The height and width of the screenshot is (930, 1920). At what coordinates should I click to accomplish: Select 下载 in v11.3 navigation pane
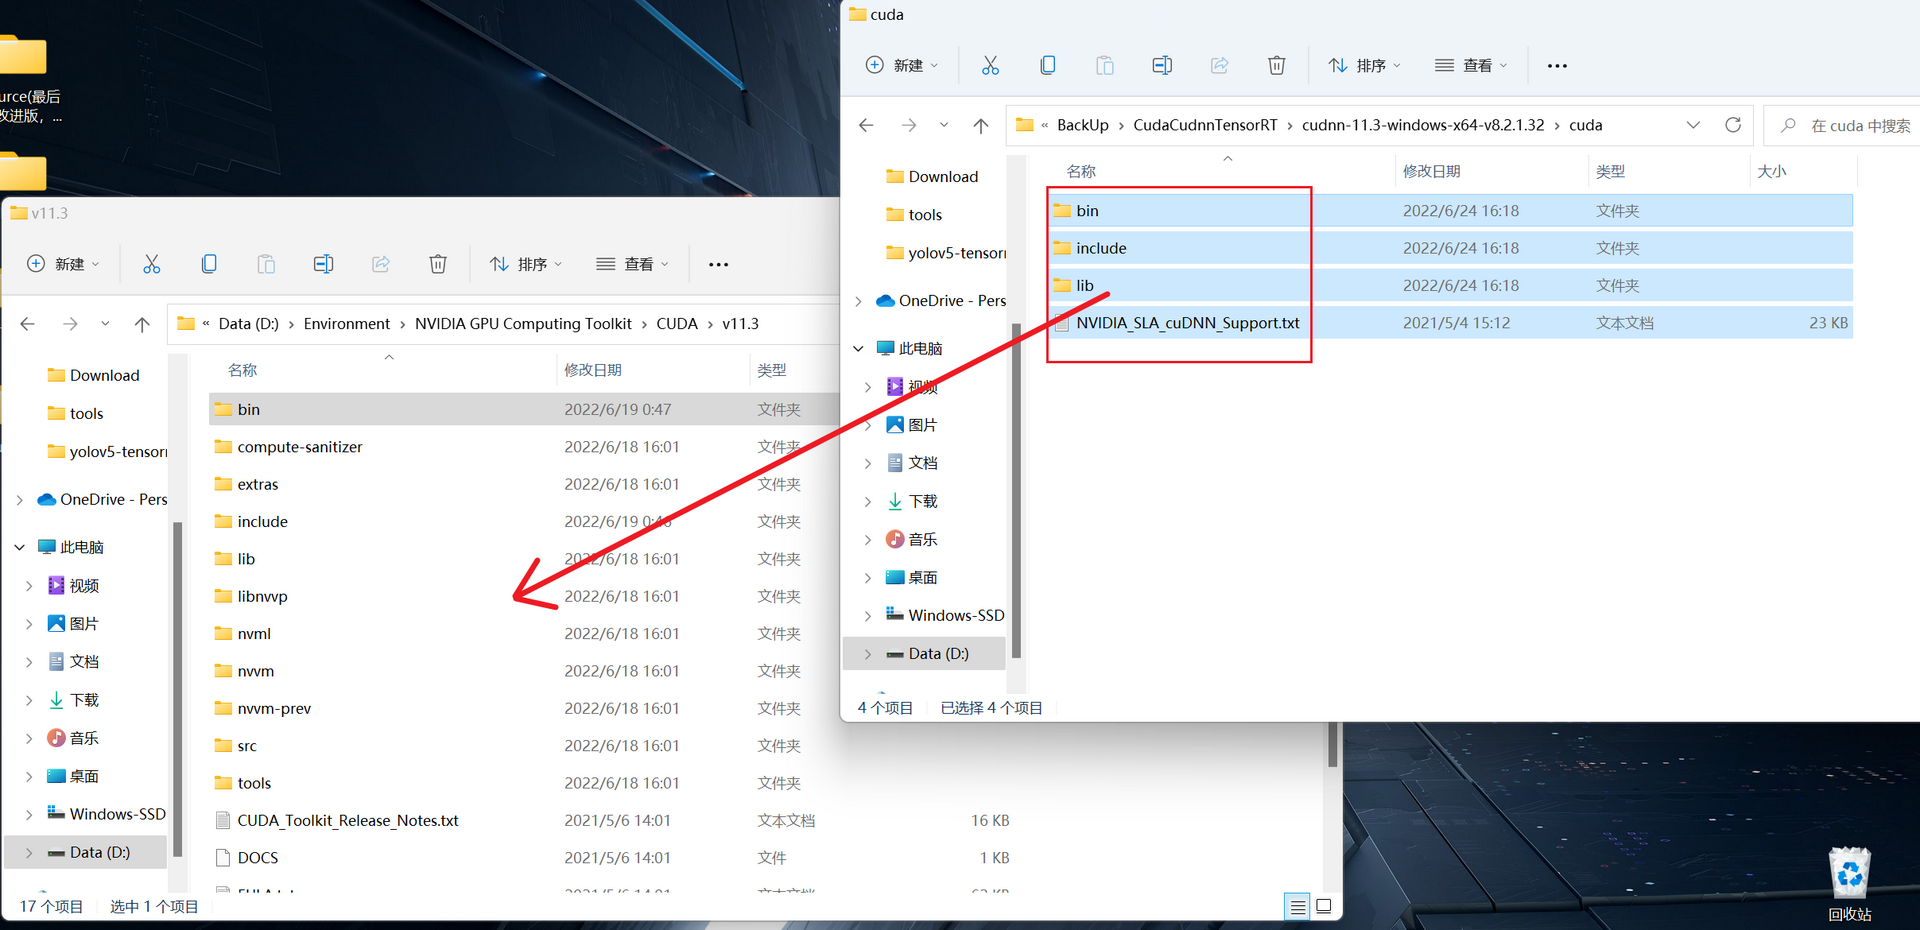(74, 700)
